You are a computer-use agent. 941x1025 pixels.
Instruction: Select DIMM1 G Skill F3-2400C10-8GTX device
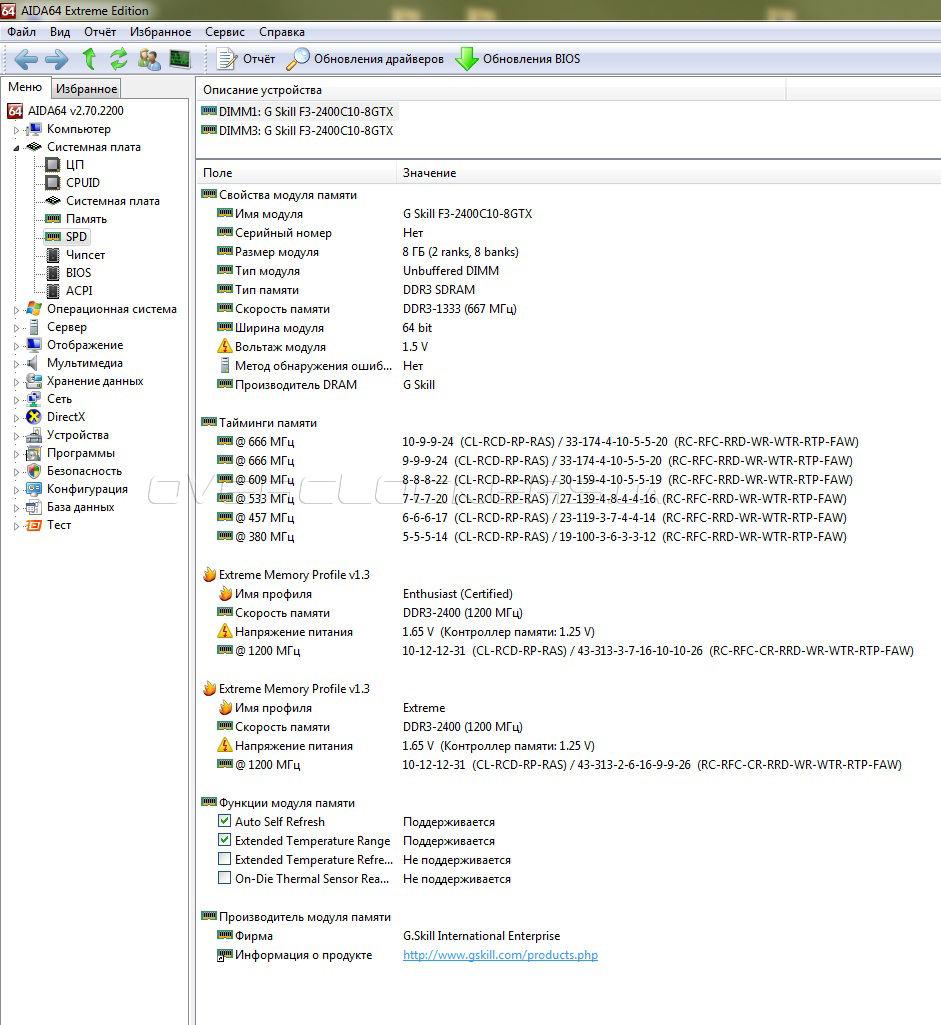coord(297,111)
